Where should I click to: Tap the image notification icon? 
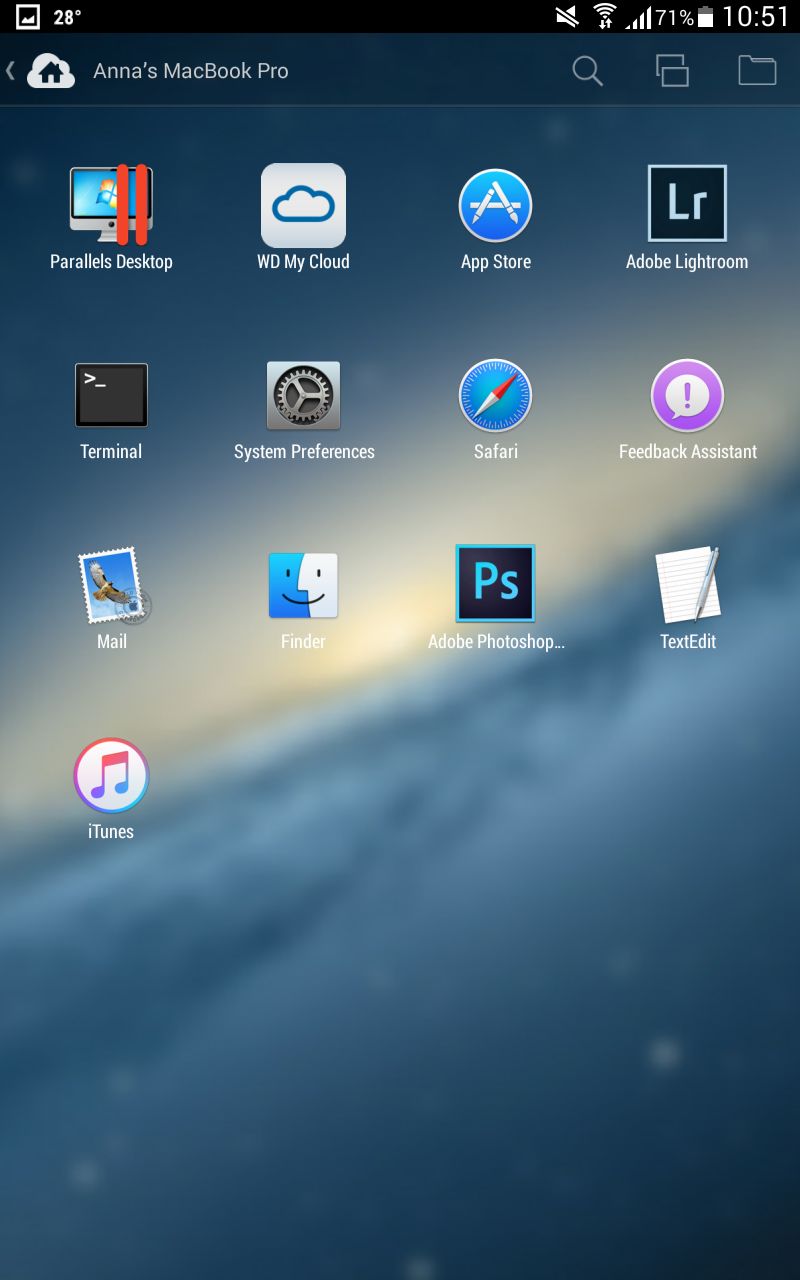point(28,17)
